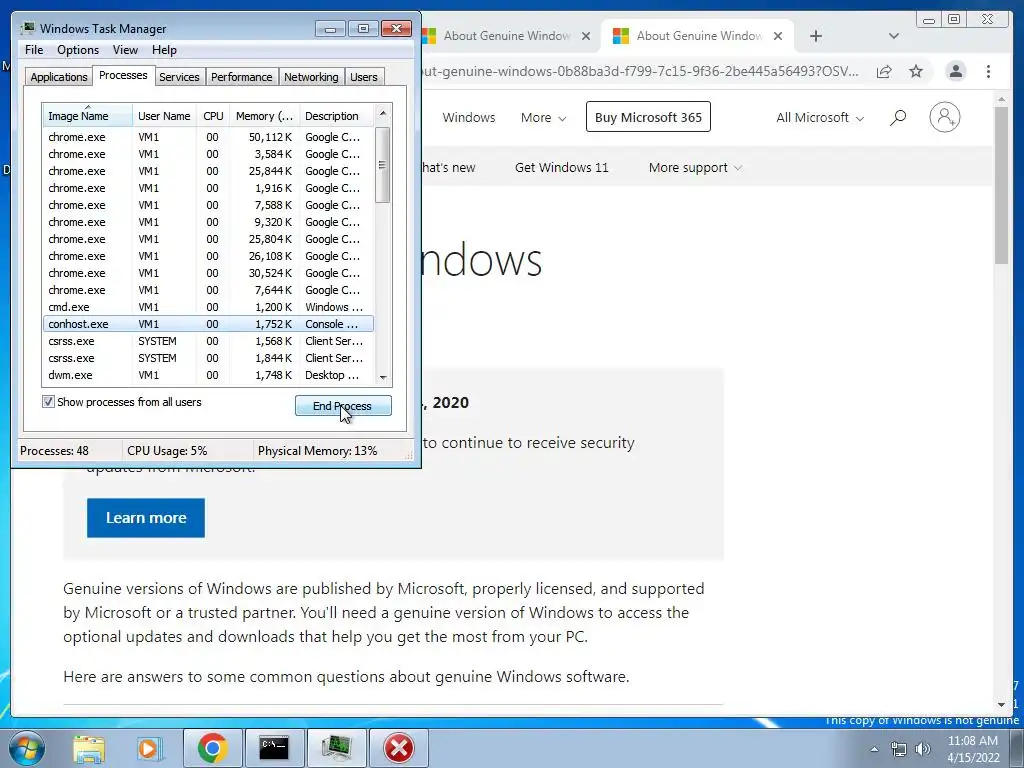Select the chrome.exe row using 1,916 K
The width and height of the screenshot is (1024, 768).
click(x=208, y=188)
